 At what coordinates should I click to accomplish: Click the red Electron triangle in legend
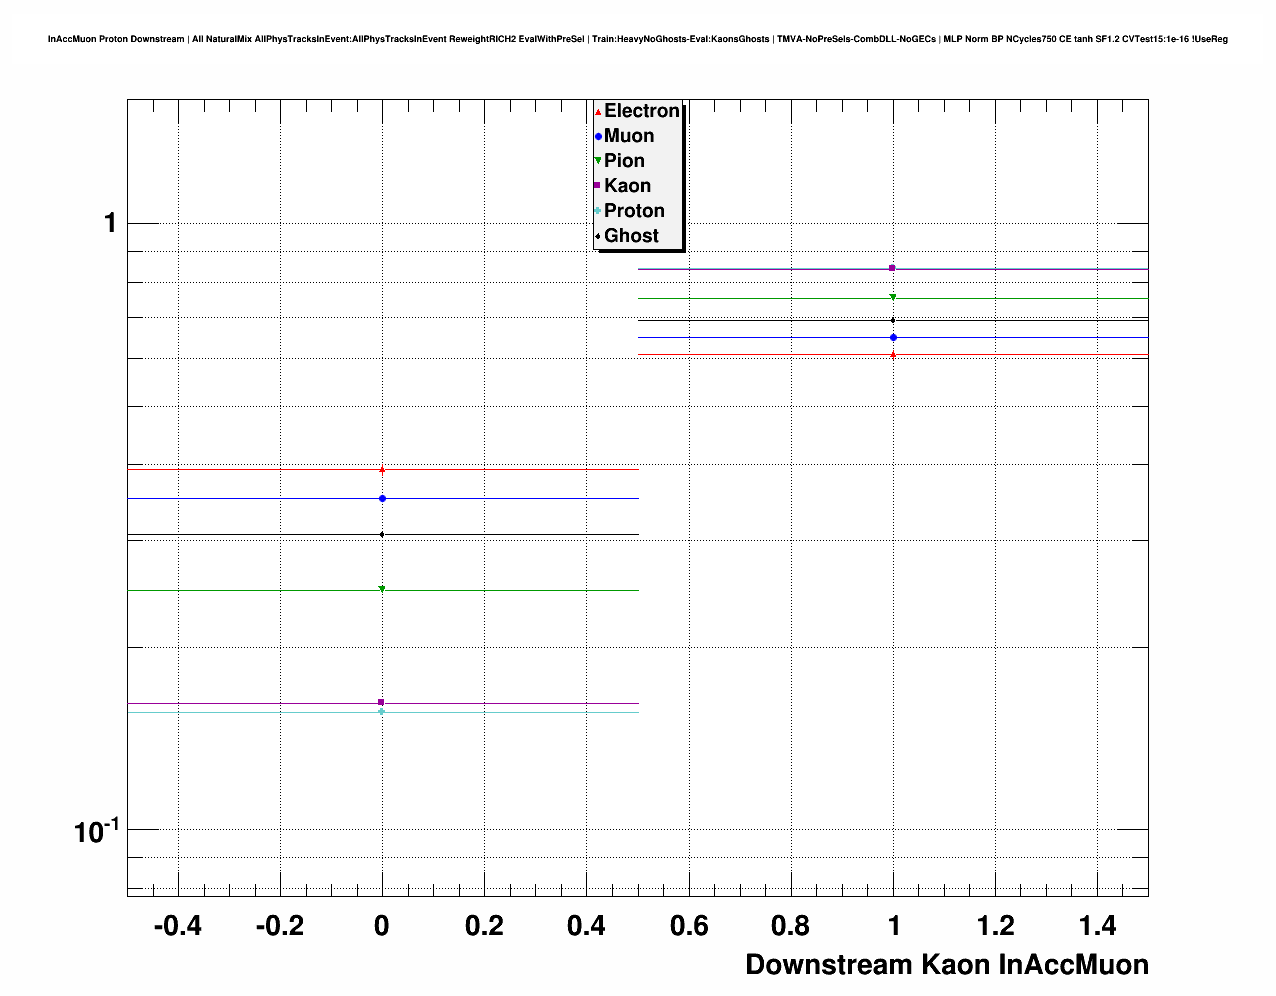(x=598, y=112)
